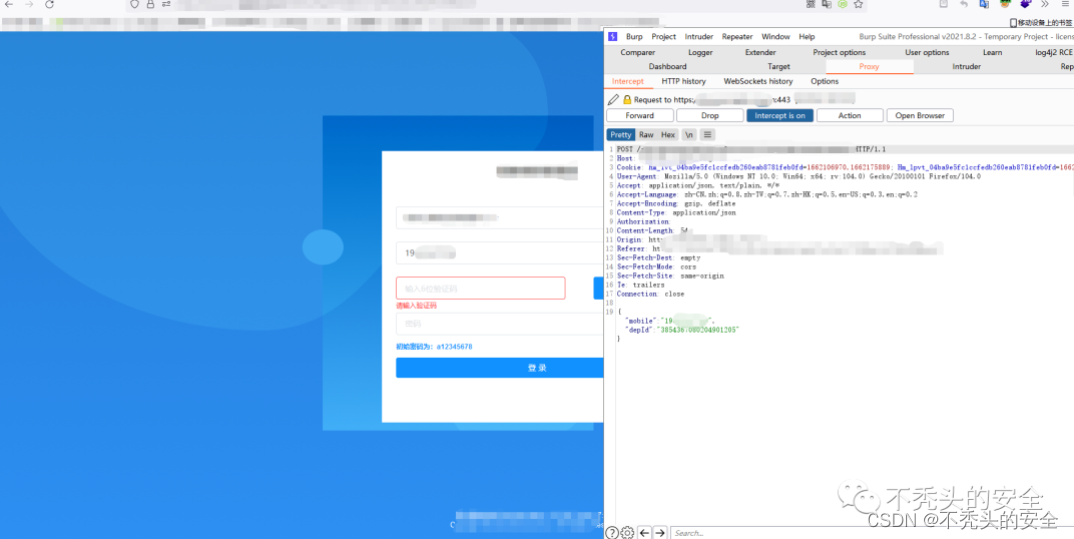This screenshot has width=1074, height=539.
Task: Switch to the Comparer tab
Action: tap(638, 52)
